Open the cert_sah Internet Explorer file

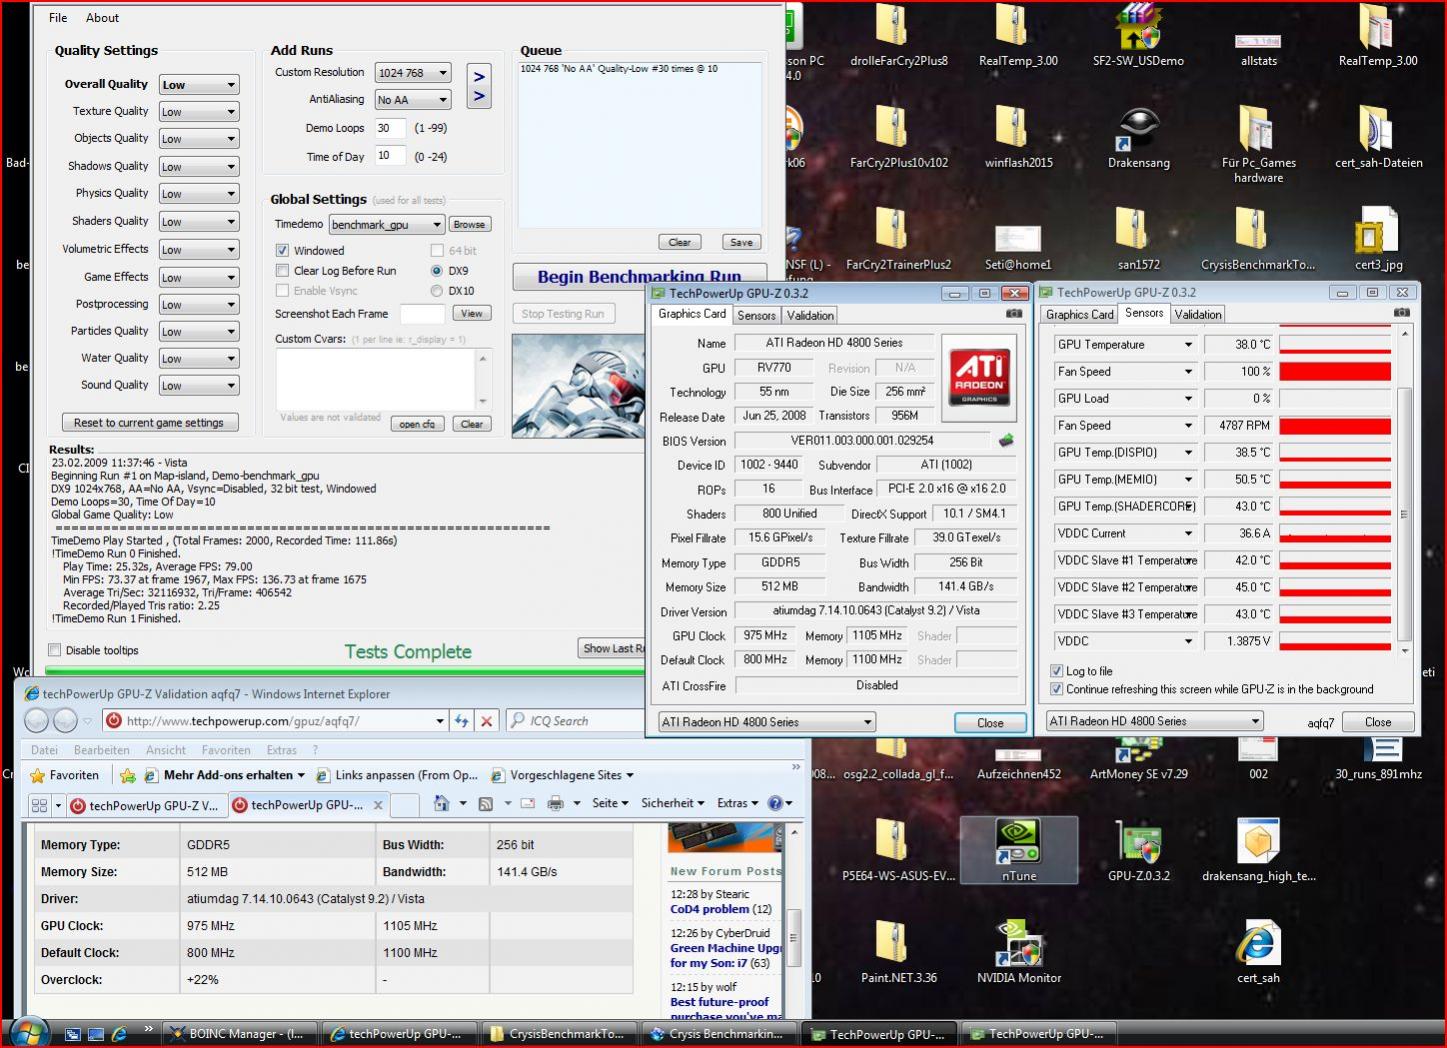(1258, 951)
